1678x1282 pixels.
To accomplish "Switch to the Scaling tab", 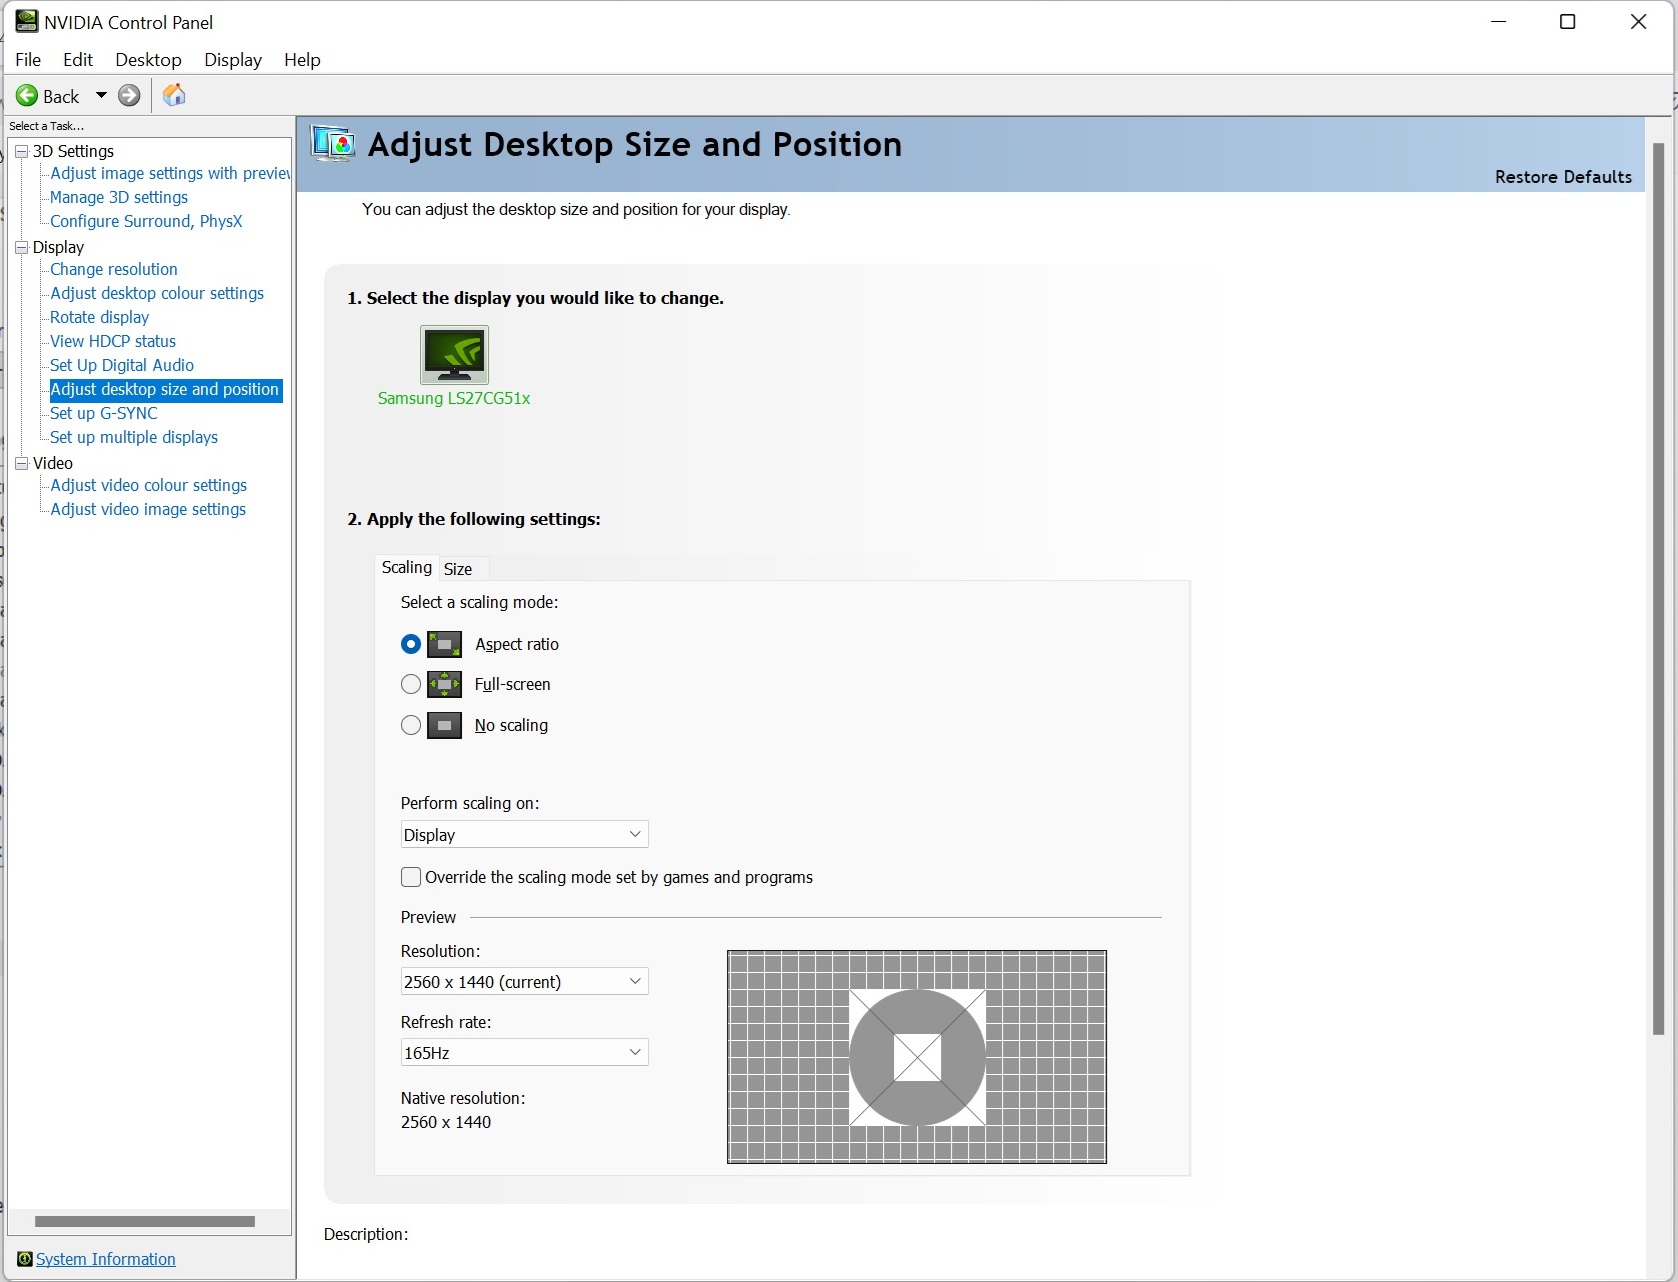I will coord(407,567).
